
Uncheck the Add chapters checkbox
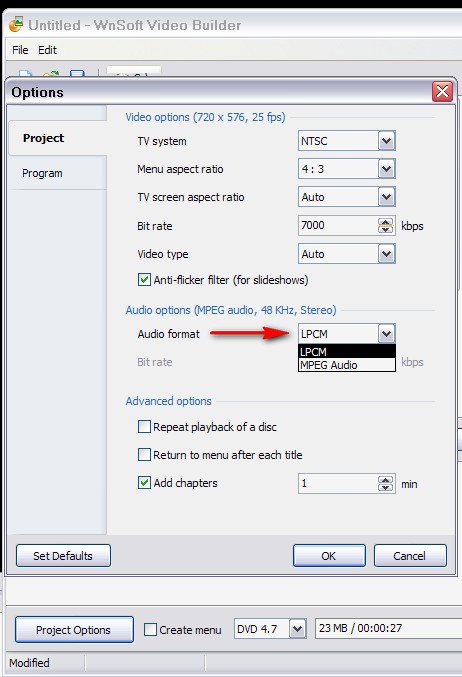click(144, 483)
